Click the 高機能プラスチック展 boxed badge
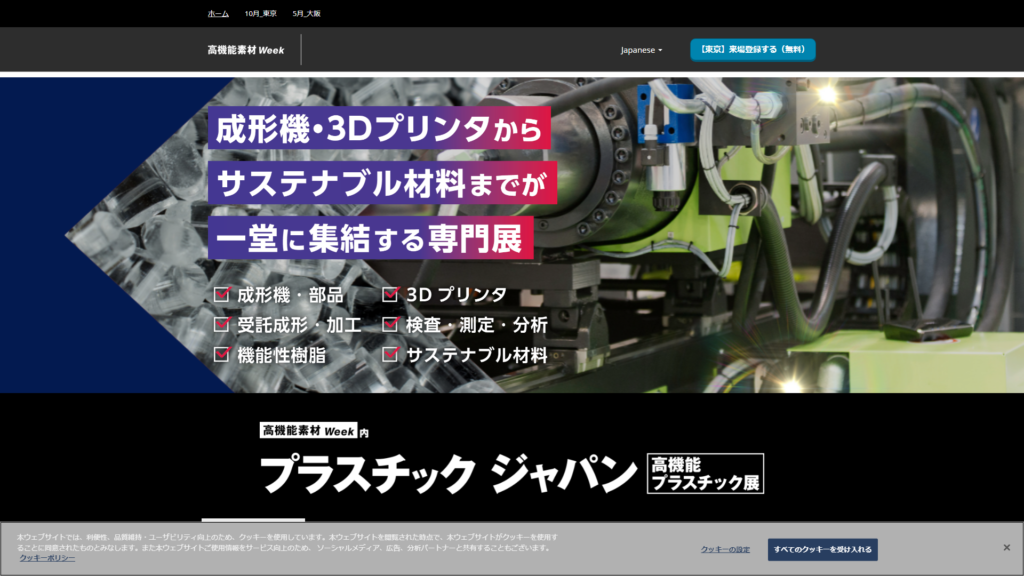 705,473
